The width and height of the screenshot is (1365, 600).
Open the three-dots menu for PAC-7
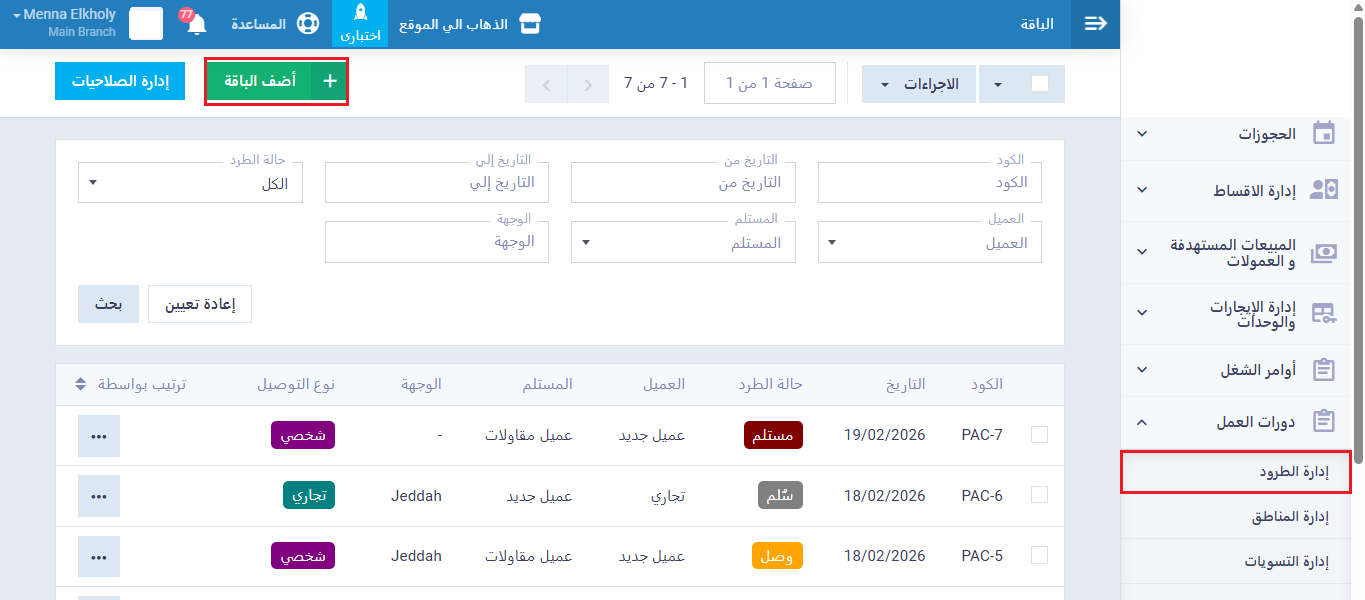(x=99, y=436)
